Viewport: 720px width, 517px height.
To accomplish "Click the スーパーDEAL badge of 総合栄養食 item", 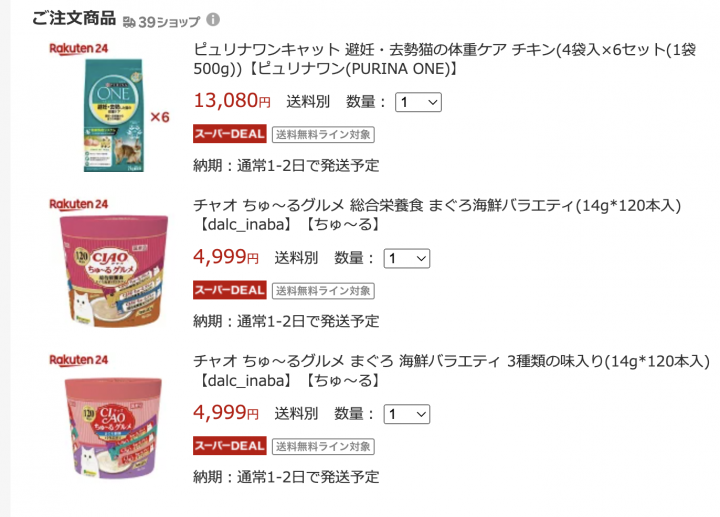I will point(229,290).
